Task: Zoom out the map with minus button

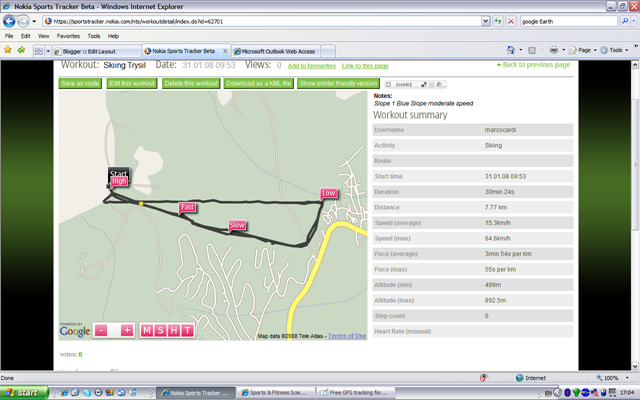Action: click(x=101, y=330)
